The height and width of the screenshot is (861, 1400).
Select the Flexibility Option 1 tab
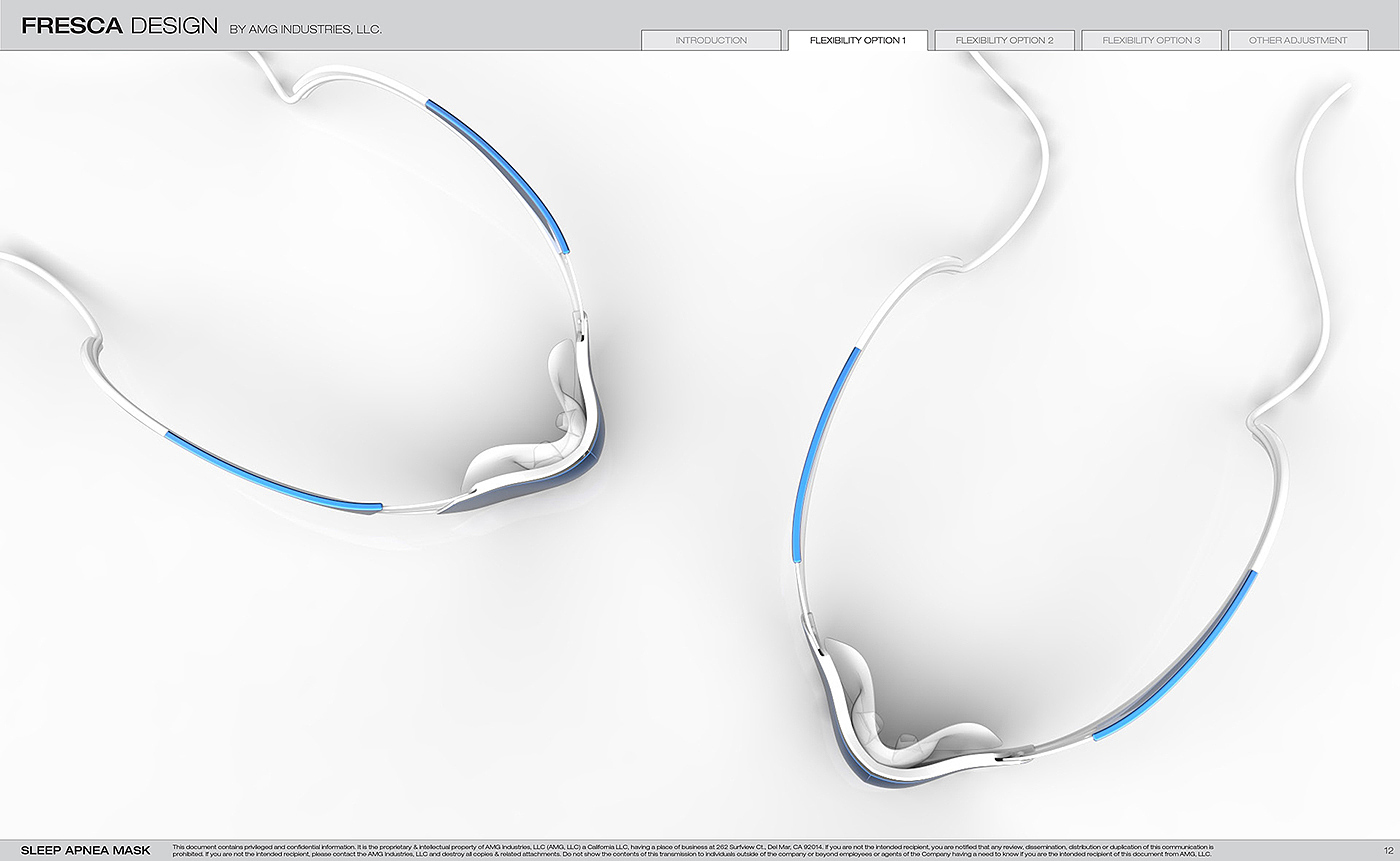coord(858,41)
